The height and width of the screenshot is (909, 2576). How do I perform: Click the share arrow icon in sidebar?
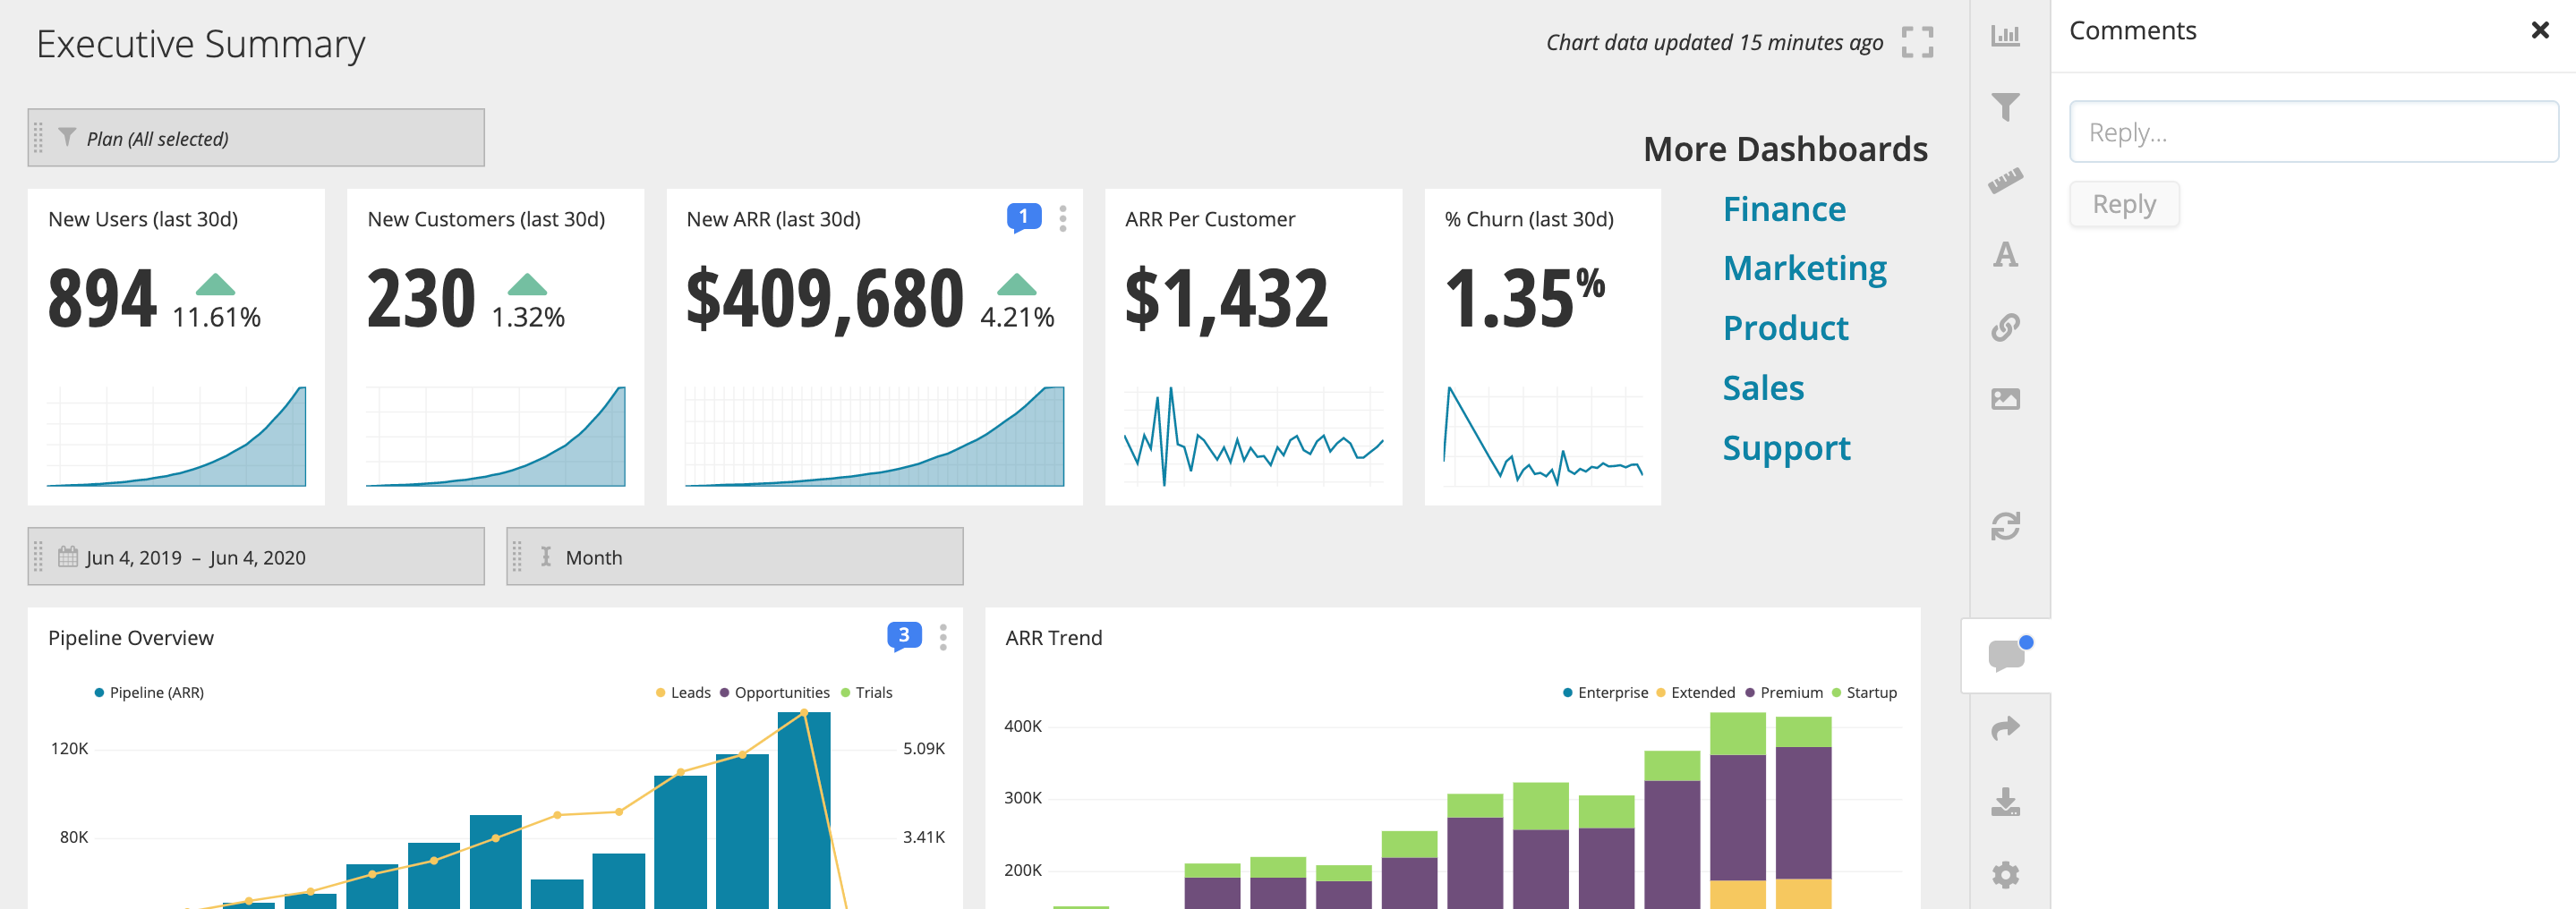(2005, 728)
